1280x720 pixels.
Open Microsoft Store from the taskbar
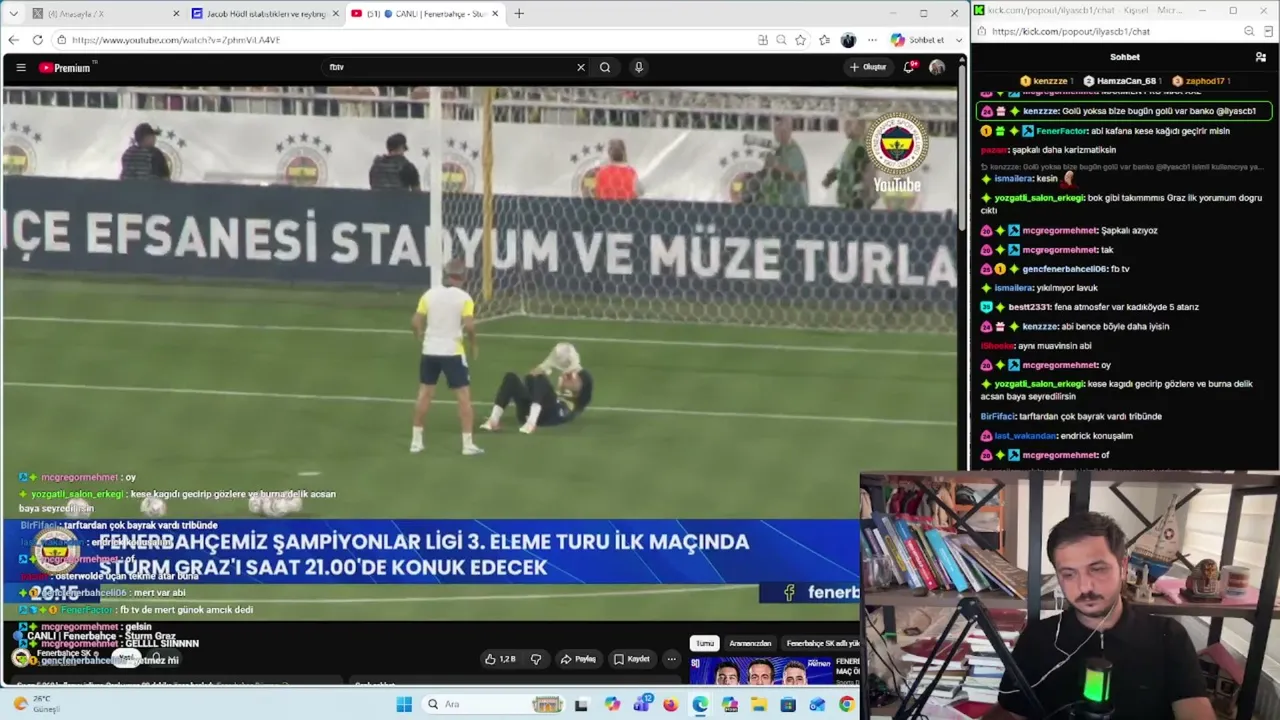pos(788,704)
